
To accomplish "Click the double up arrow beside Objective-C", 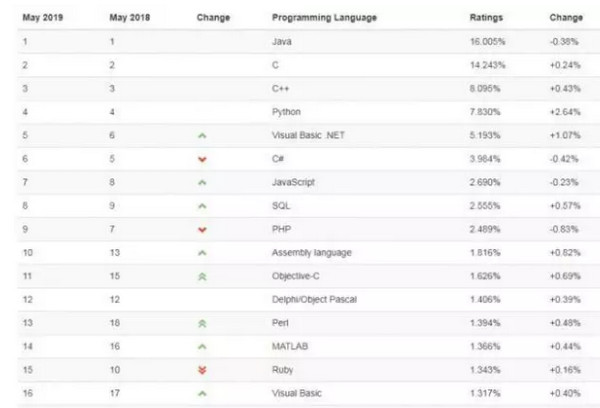I will pos(203,274).
